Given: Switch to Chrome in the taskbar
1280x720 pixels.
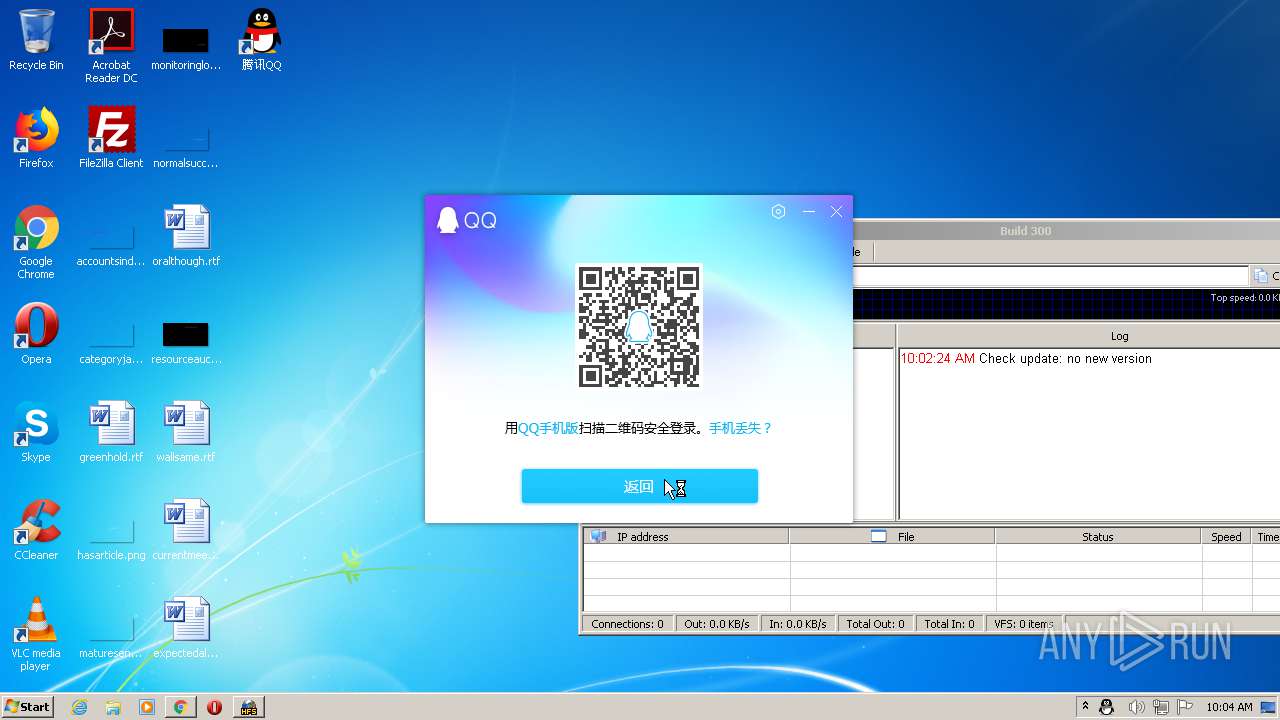Looking at the screenshot, I should pos(180,707).
